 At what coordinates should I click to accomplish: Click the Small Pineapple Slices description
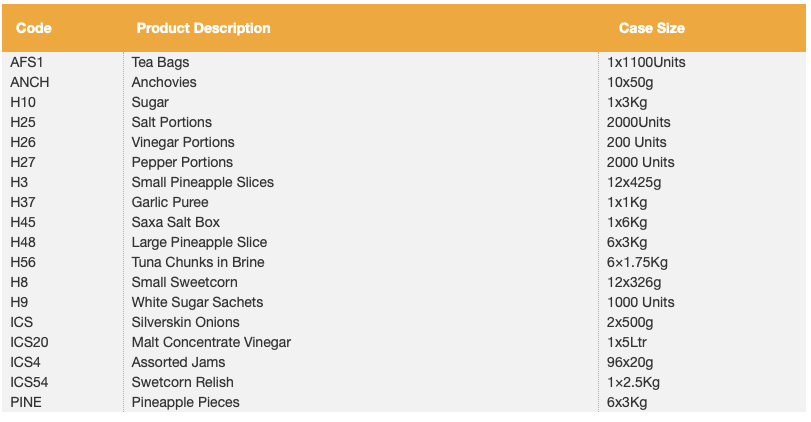coord(202,182)
